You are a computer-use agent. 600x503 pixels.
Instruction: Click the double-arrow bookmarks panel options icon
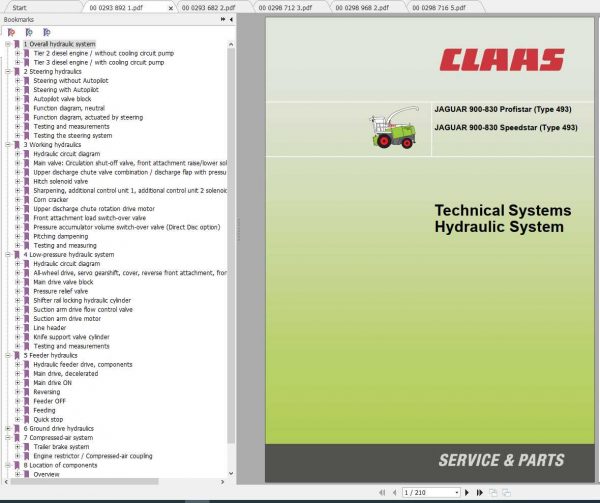(x=223, y=19)
